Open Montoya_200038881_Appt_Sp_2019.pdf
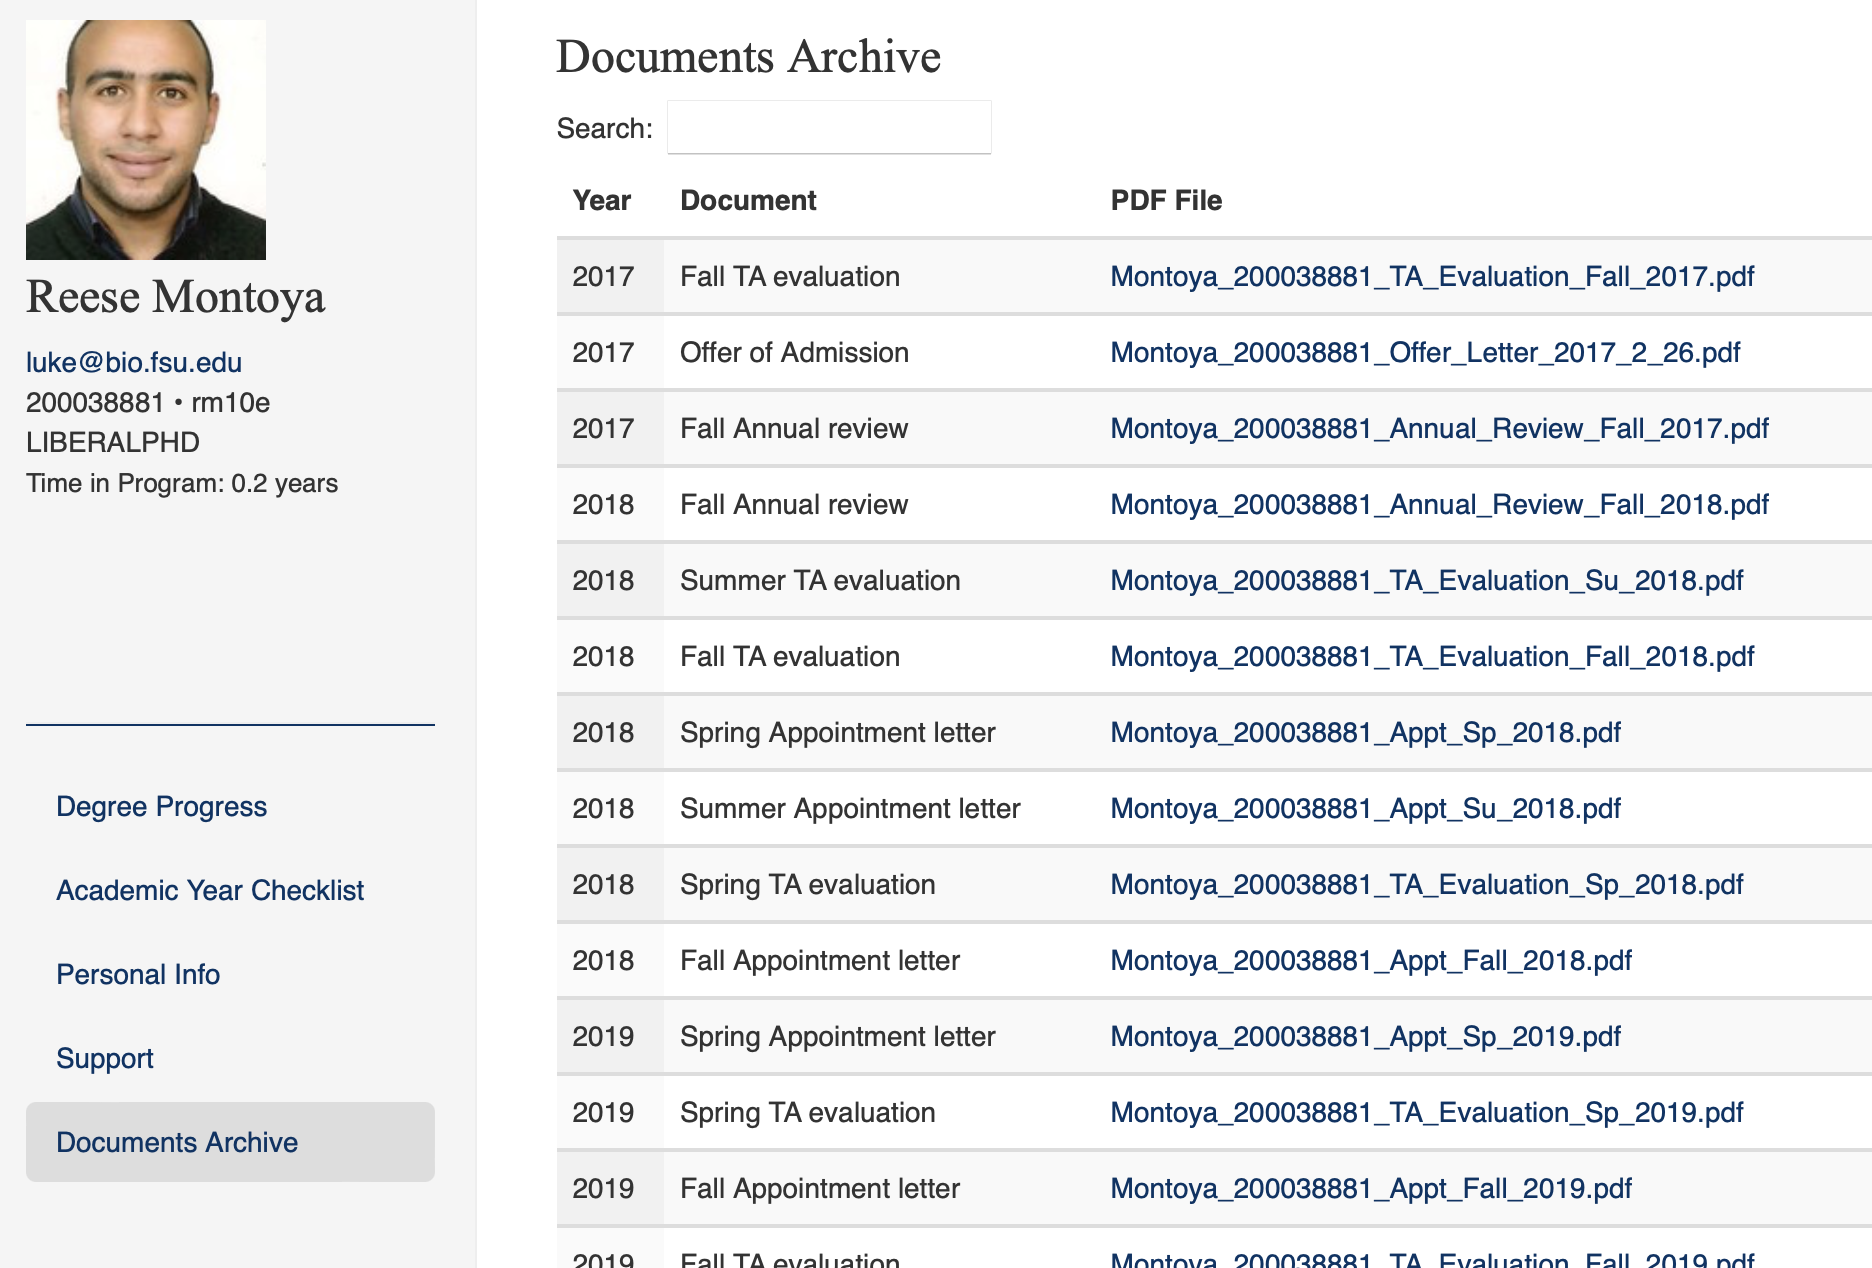Viewport: 1872px width, 1268px height. [x=1365, y=1036]
